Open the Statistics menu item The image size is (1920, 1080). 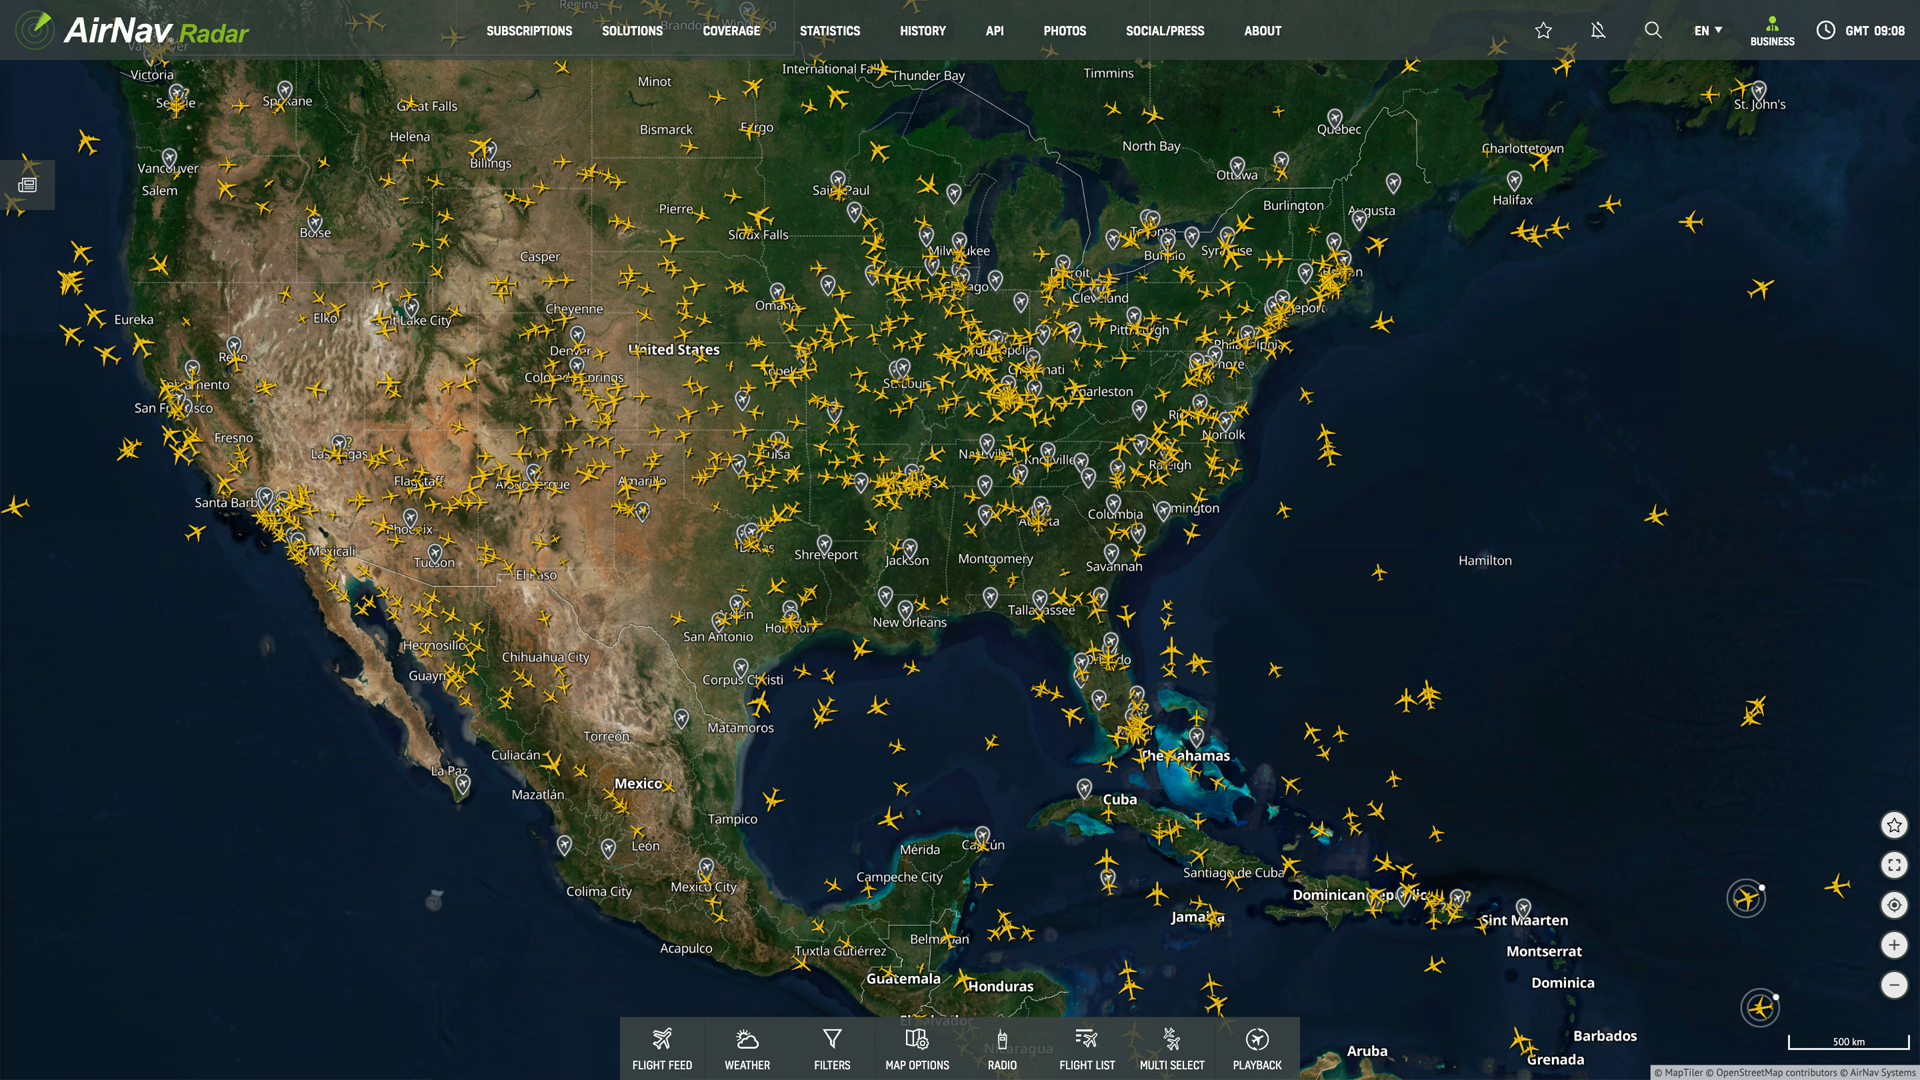click(829, 31)
